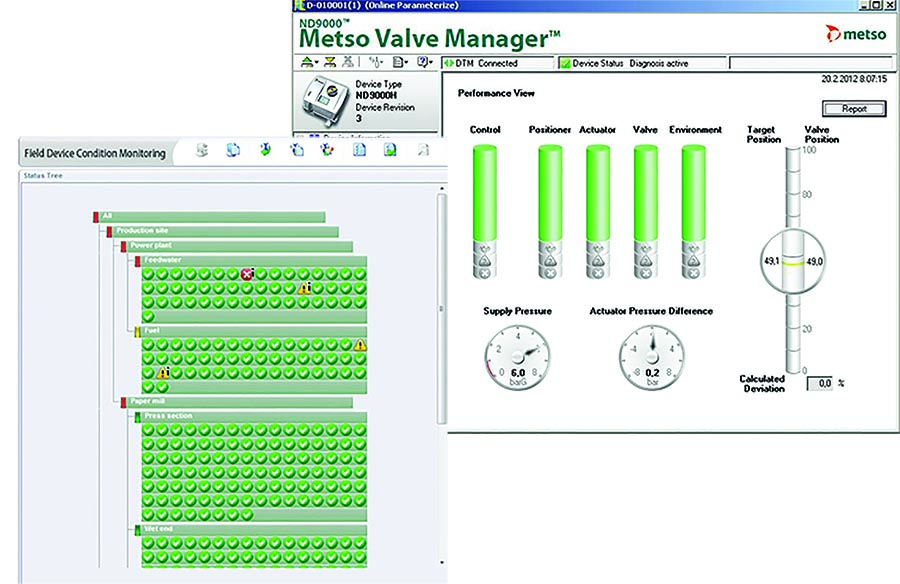This screenshot has height=584, width=900.
Task: Select the Power plant tree node
Action: tap(151, 246)
